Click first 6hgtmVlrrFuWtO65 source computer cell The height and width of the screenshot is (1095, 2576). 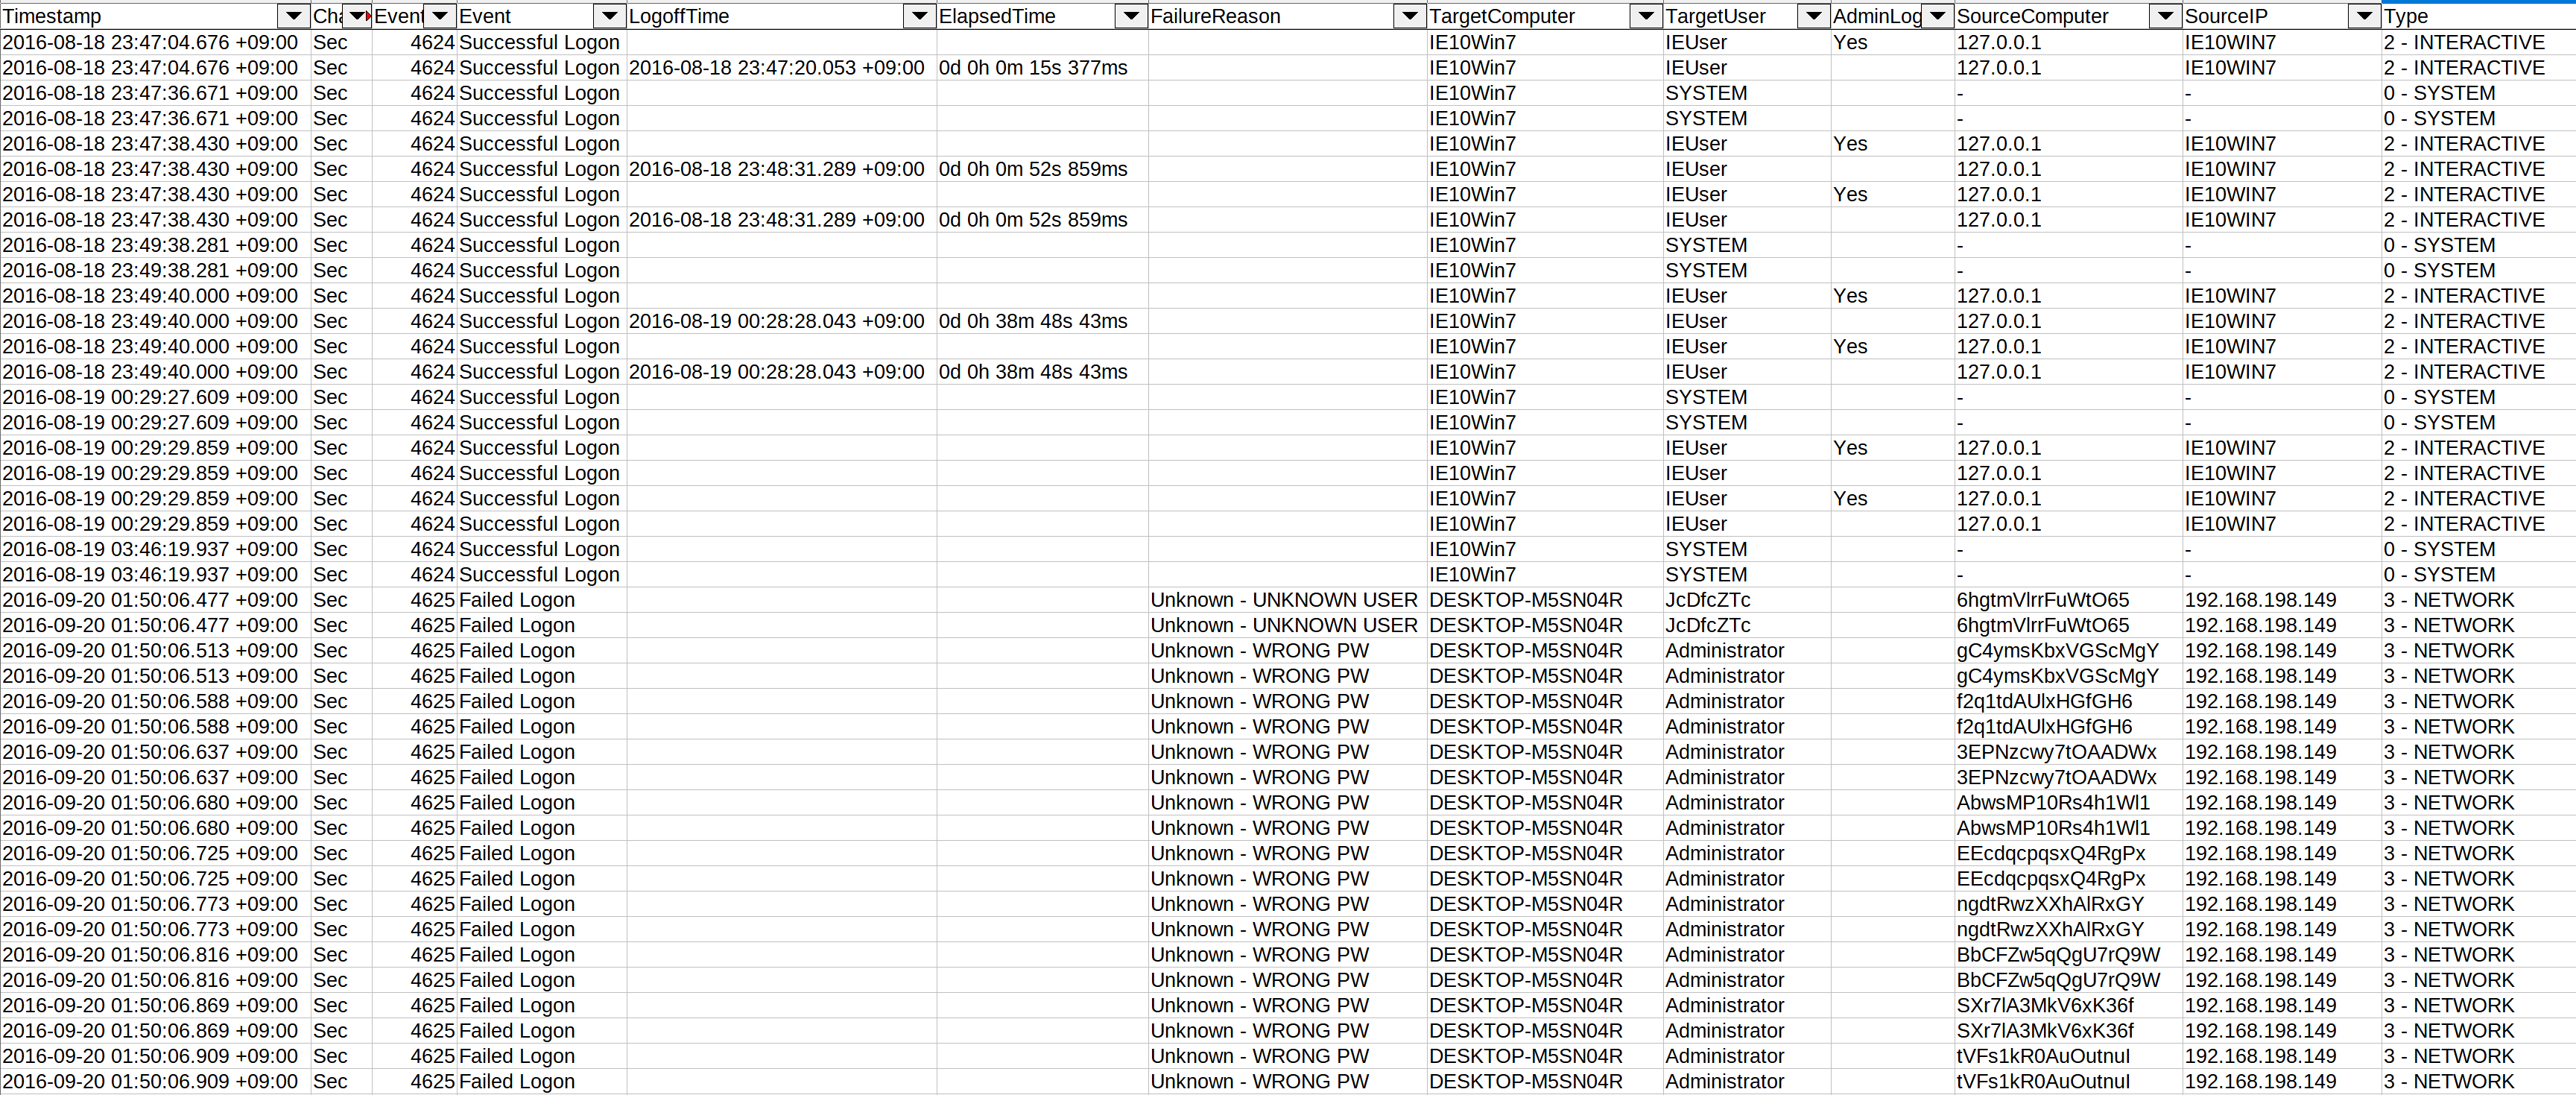[x=2068, y=600]
